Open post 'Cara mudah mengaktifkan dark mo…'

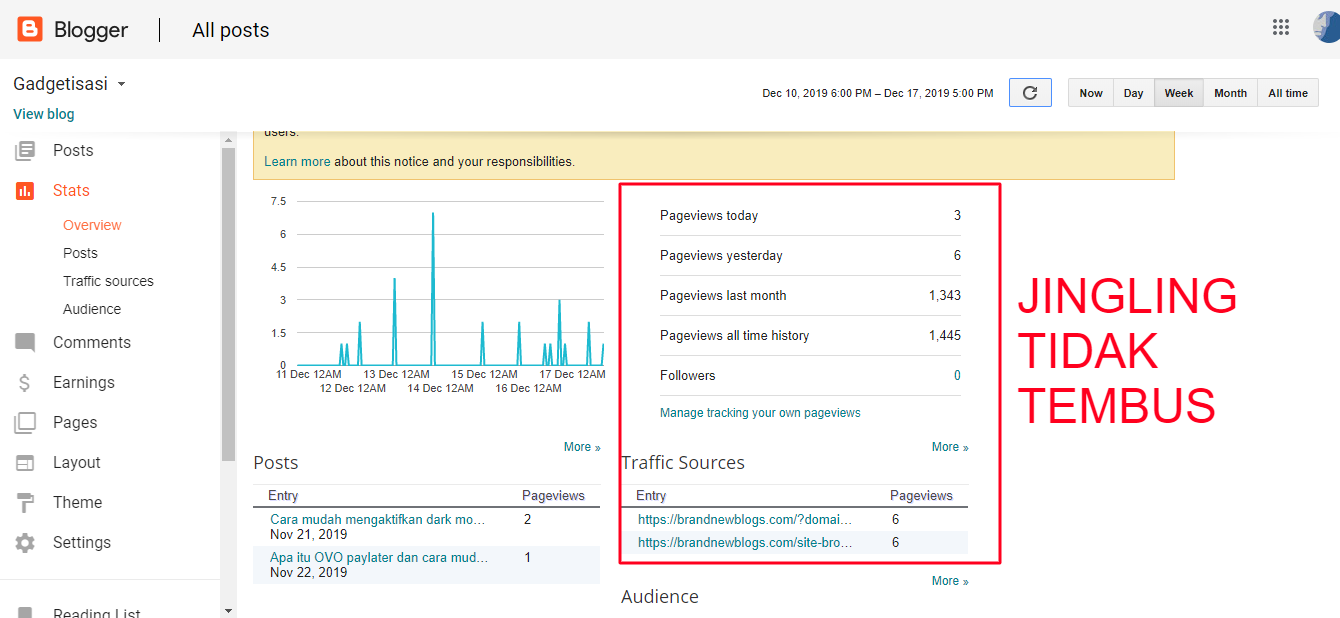[377, 520]
